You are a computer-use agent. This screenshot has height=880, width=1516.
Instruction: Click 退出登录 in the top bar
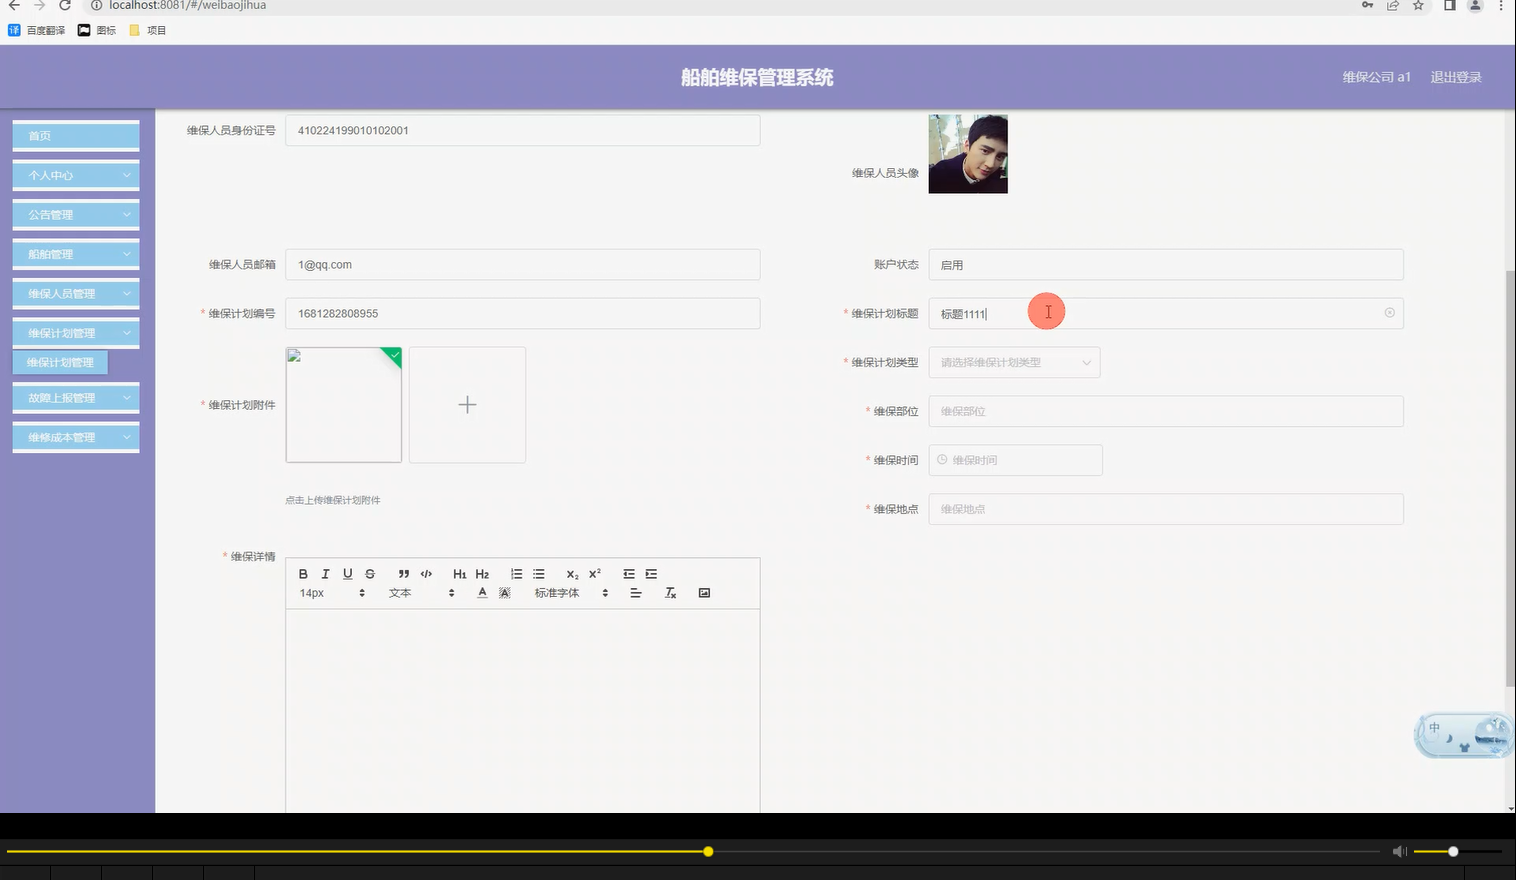[1456, 77]
